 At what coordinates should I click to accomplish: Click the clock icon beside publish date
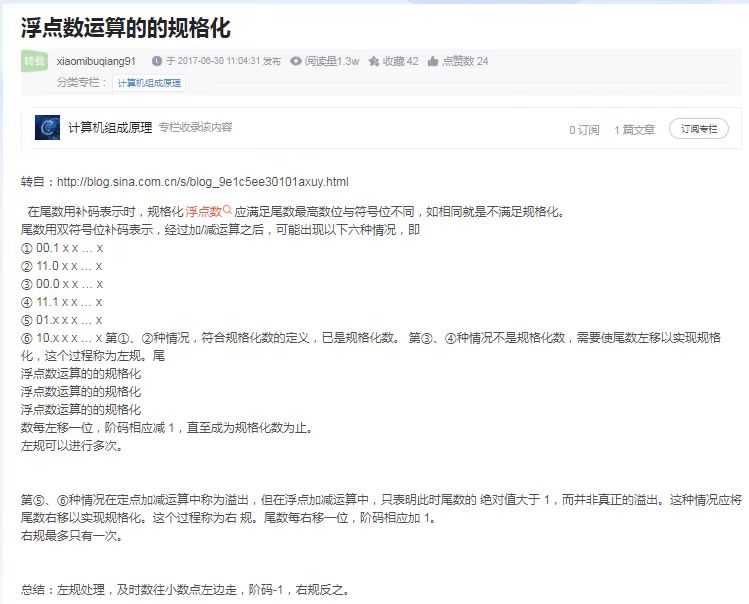[157, 61]
